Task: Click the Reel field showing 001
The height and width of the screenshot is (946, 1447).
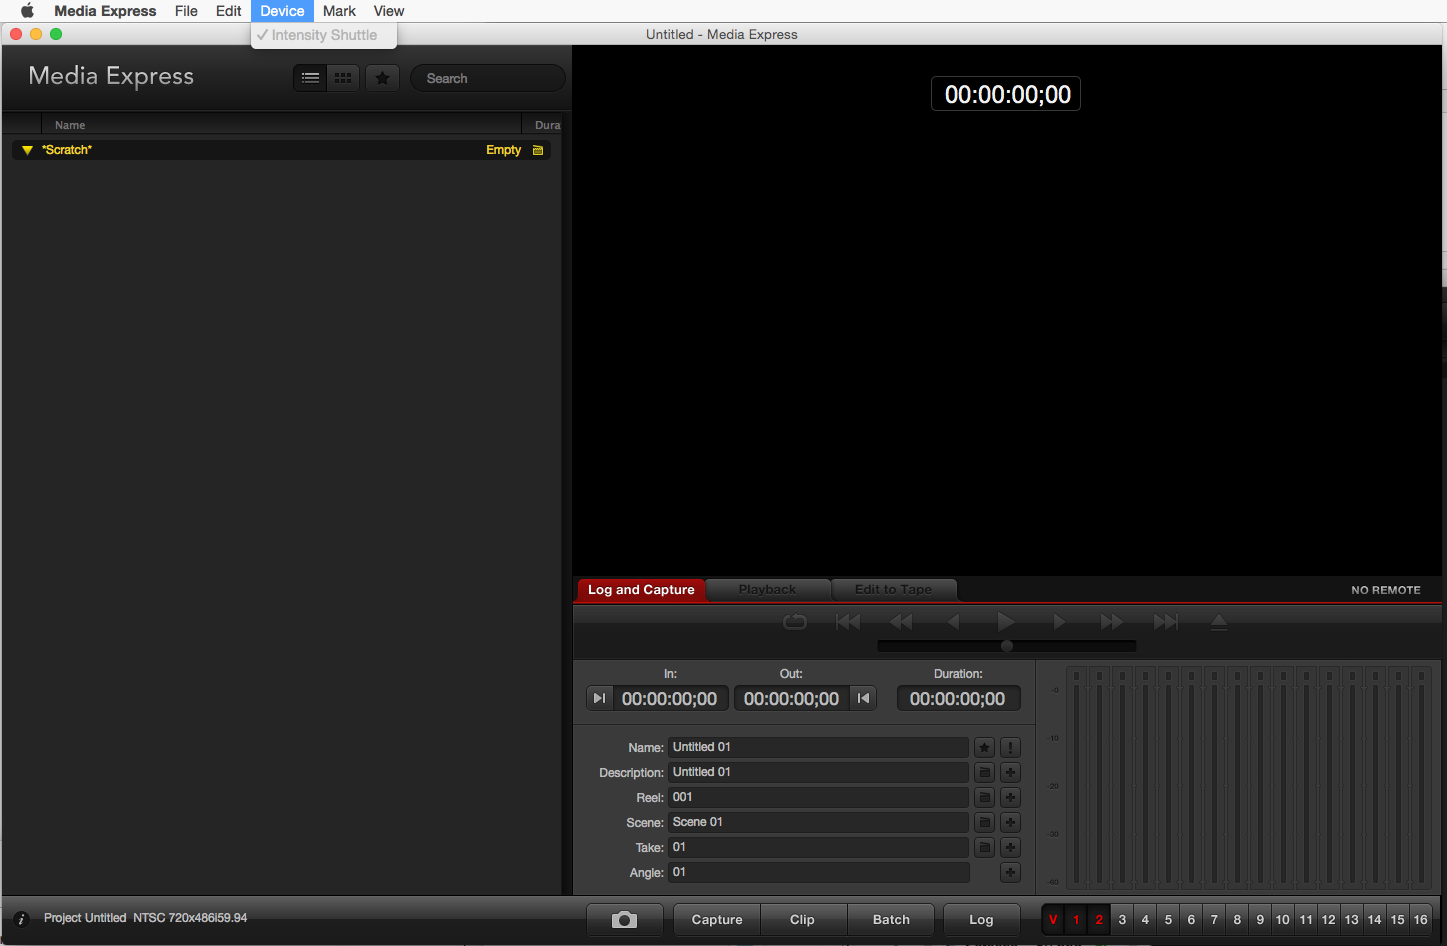Action: tap(818, 797)
